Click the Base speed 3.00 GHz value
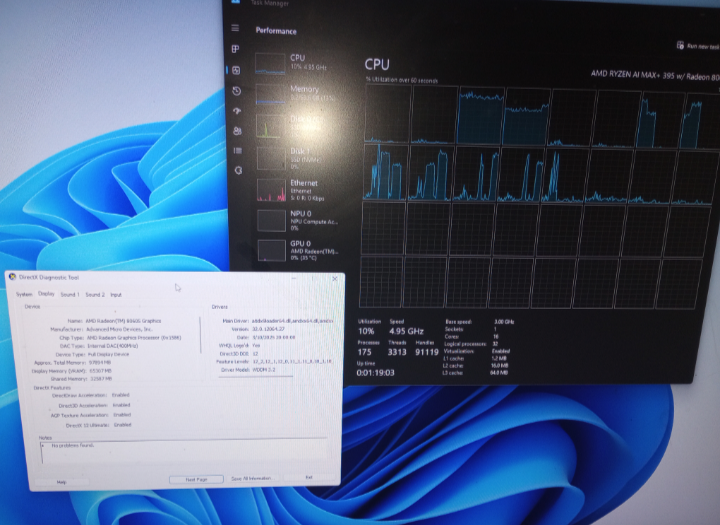Screen dimensions: 720x525 [x=504, y=322]
